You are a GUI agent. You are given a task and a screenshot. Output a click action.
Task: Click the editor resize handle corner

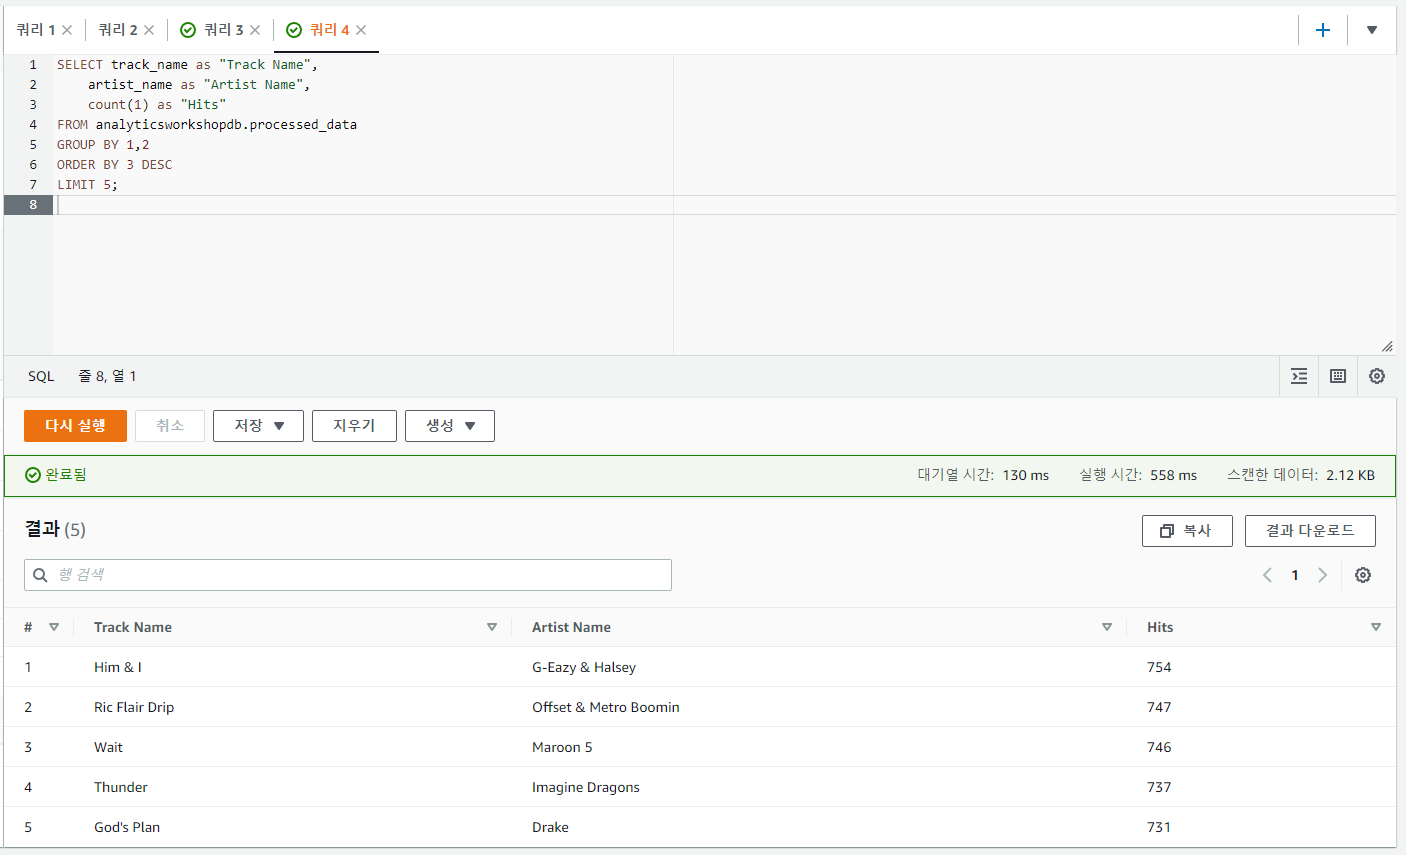pyautogui.click(x=1387, y=347)
